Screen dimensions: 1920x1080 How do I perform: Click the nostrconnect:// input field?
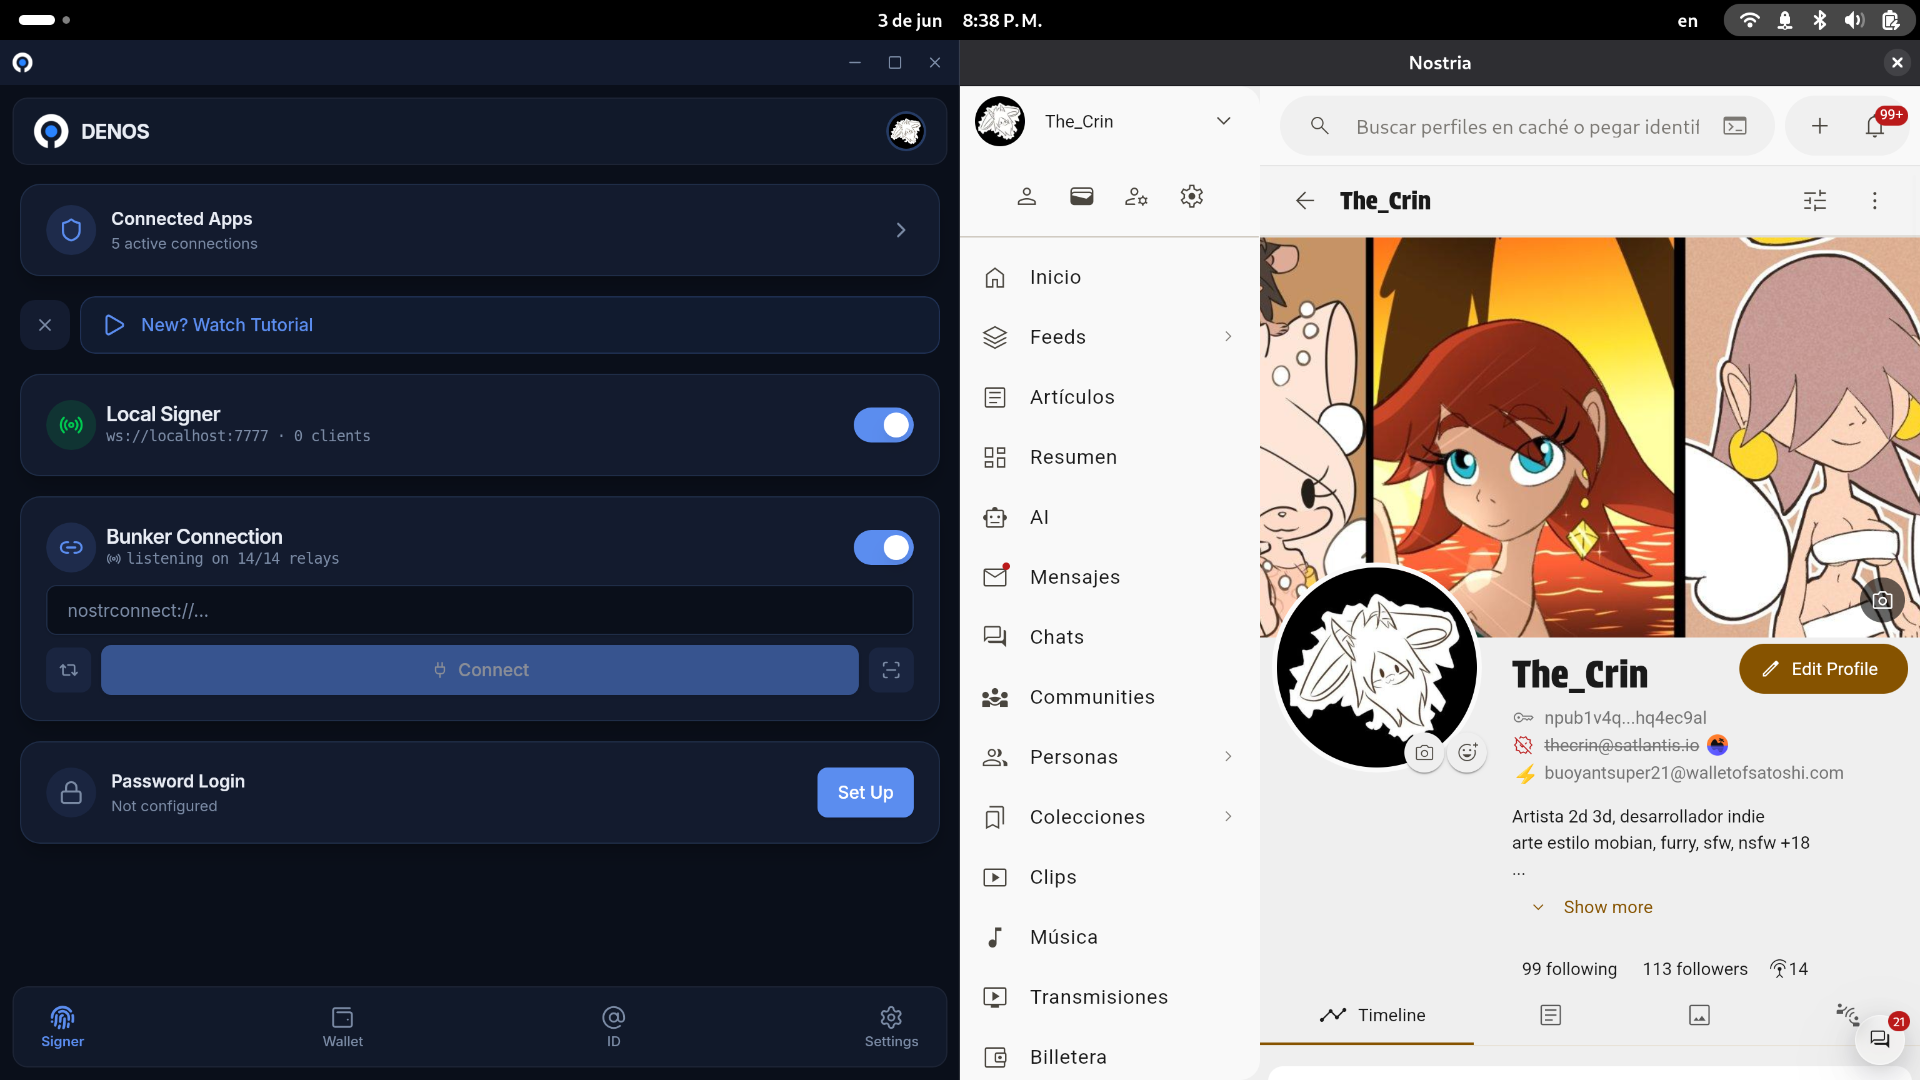coord(480,610)
